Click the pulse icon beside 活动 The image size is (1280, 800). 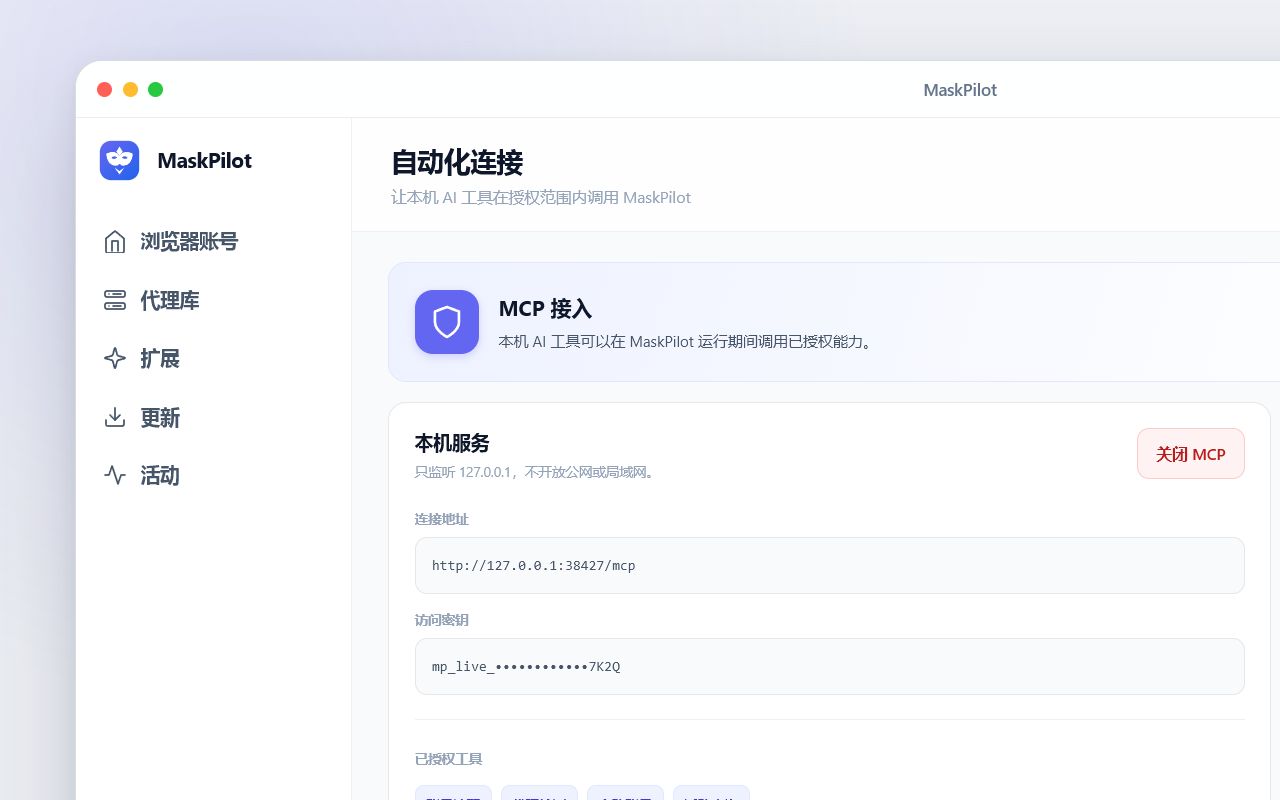(115, 475)
